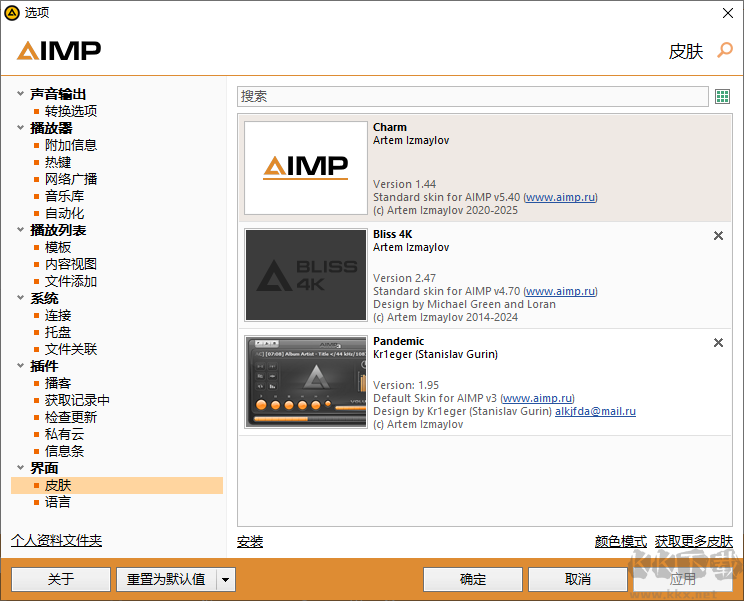The width and height of the screenshot is (744, 601).
Task: Open the 颜色模式 link
Action: click(621, 541)
